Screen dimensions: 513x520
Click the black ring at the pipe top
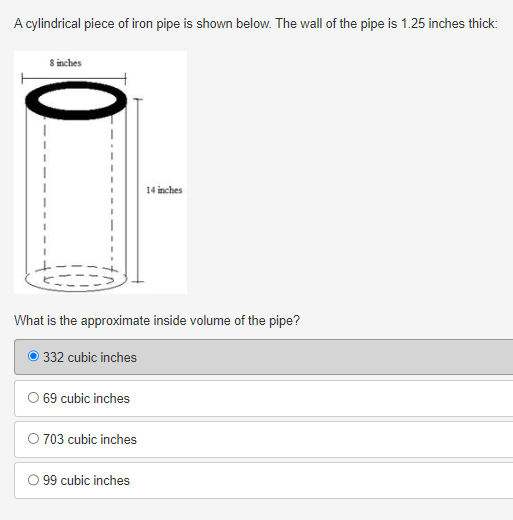76,114
